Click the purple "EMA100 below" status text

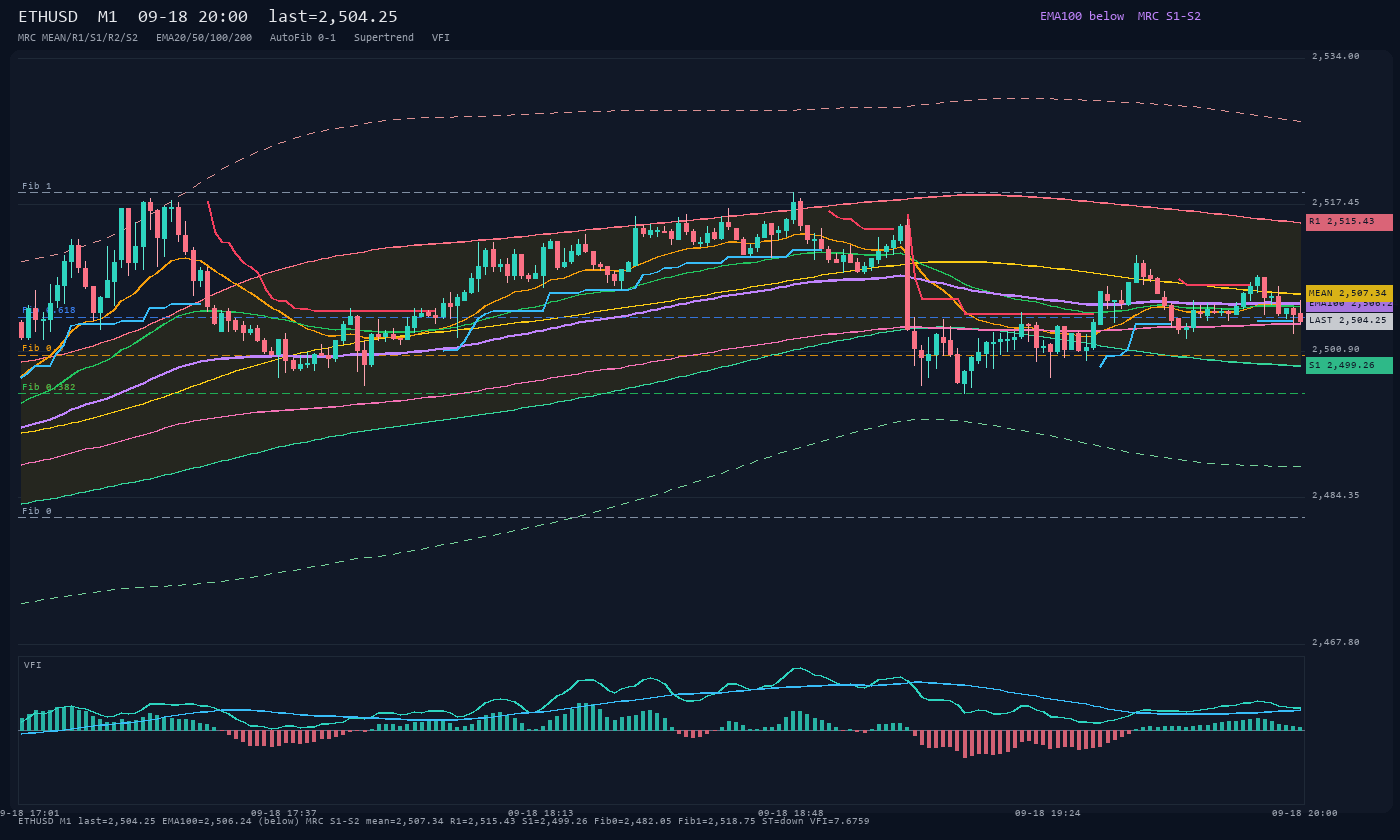tap(1082, 16)
